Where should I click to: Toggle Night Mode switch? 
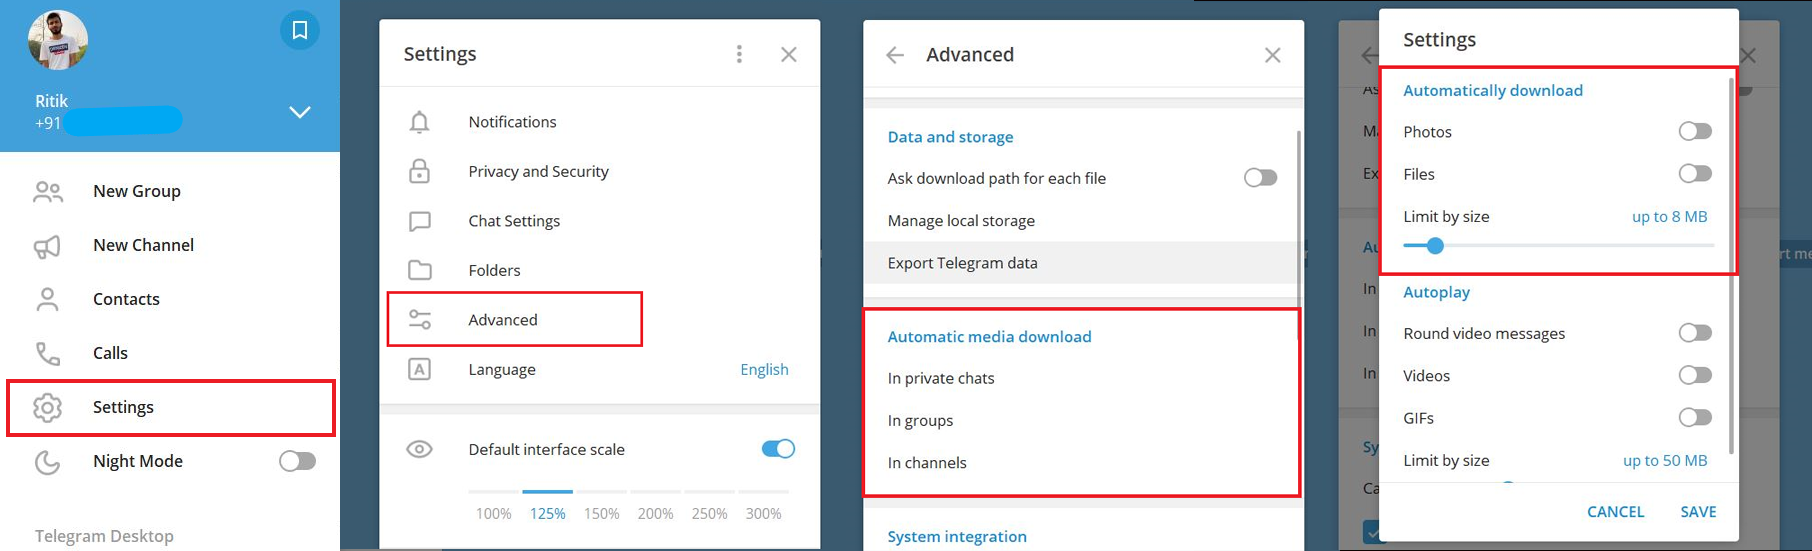(x=297, y=461)
